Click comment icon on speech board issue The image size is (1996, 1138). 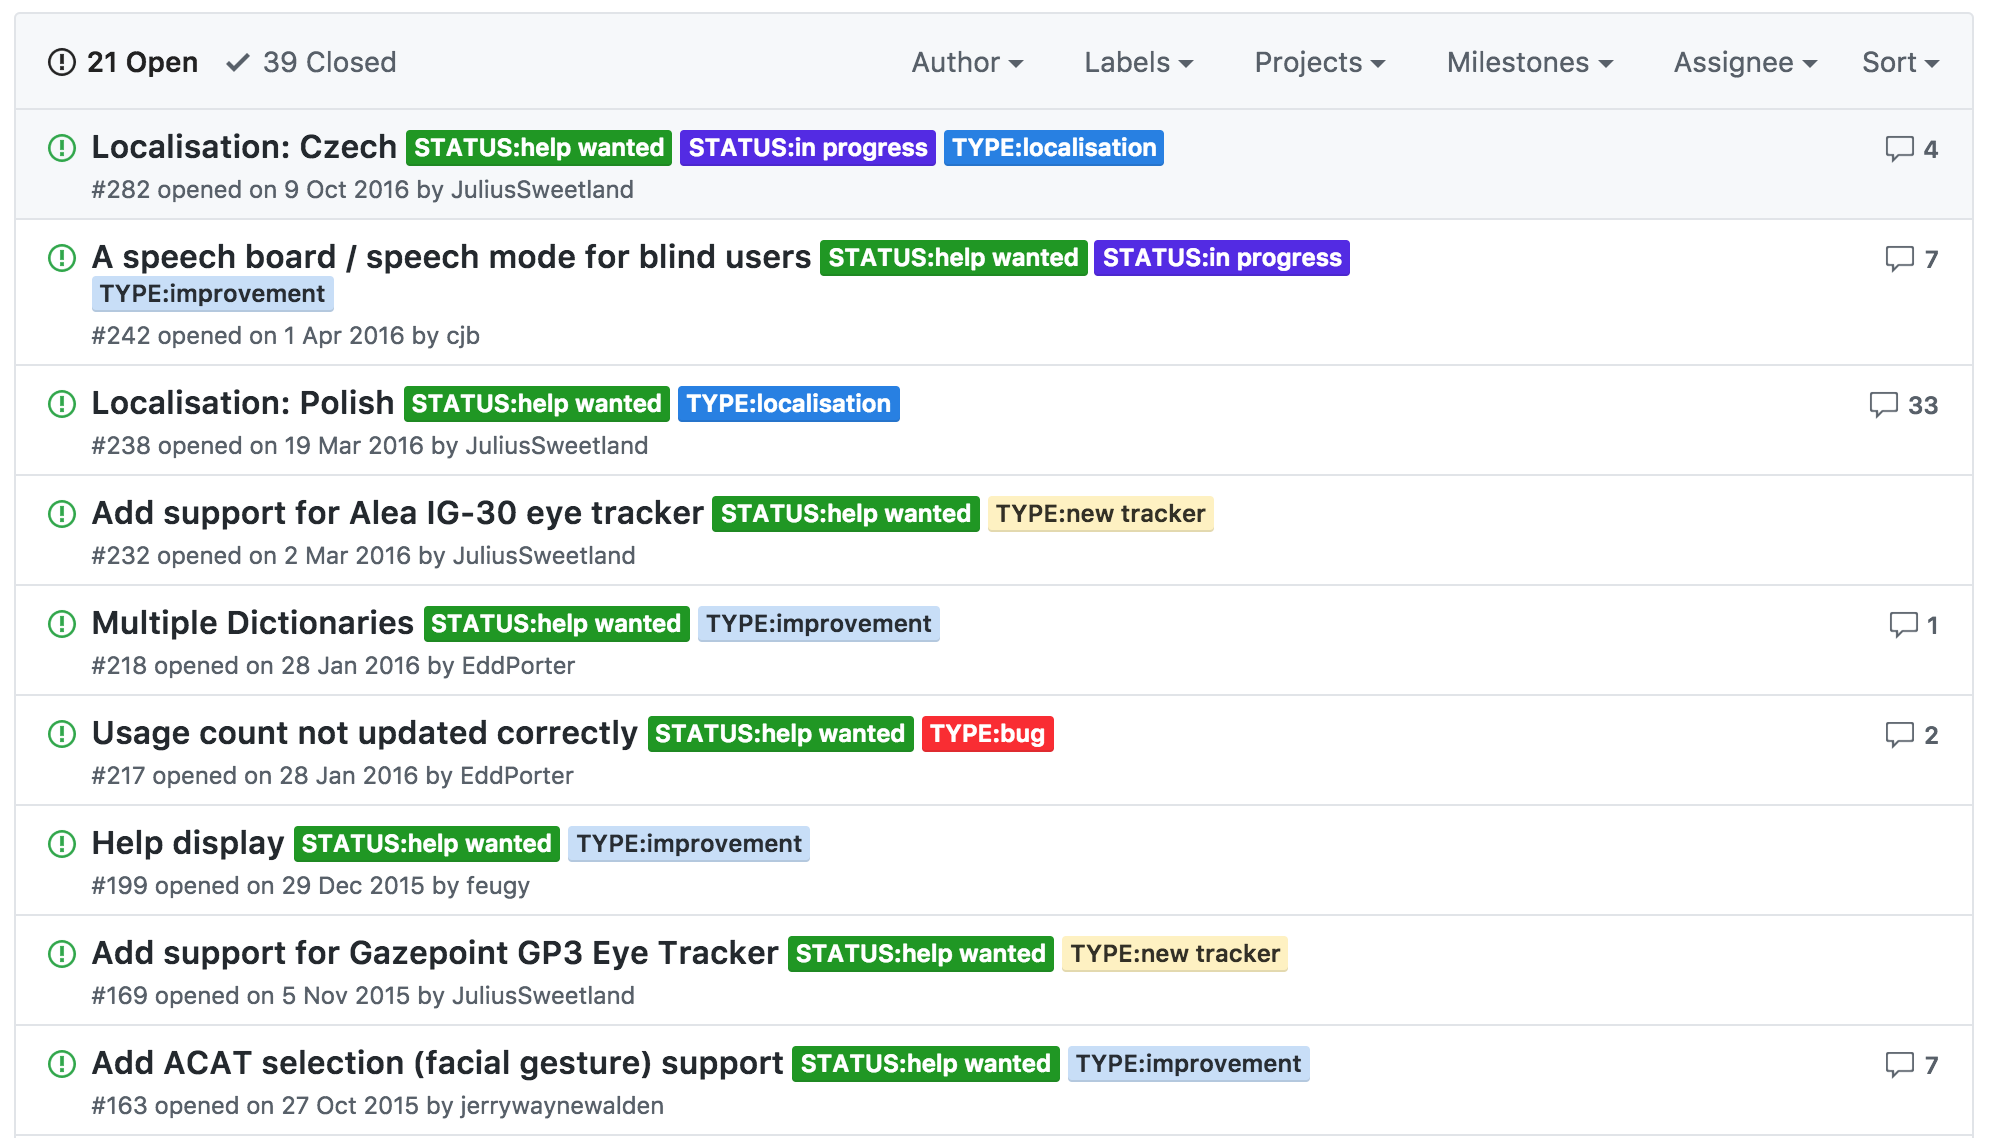tap(1898, 259)
